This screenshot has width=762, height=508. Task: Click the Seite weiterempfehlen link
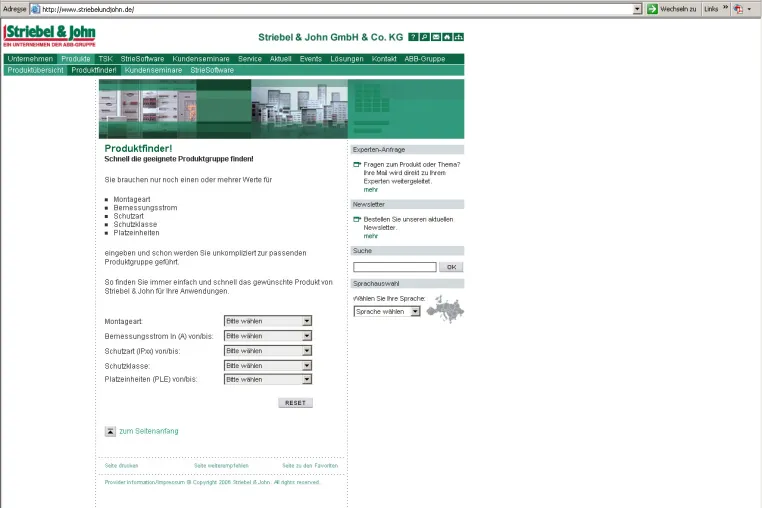click(x=221, y=466)
